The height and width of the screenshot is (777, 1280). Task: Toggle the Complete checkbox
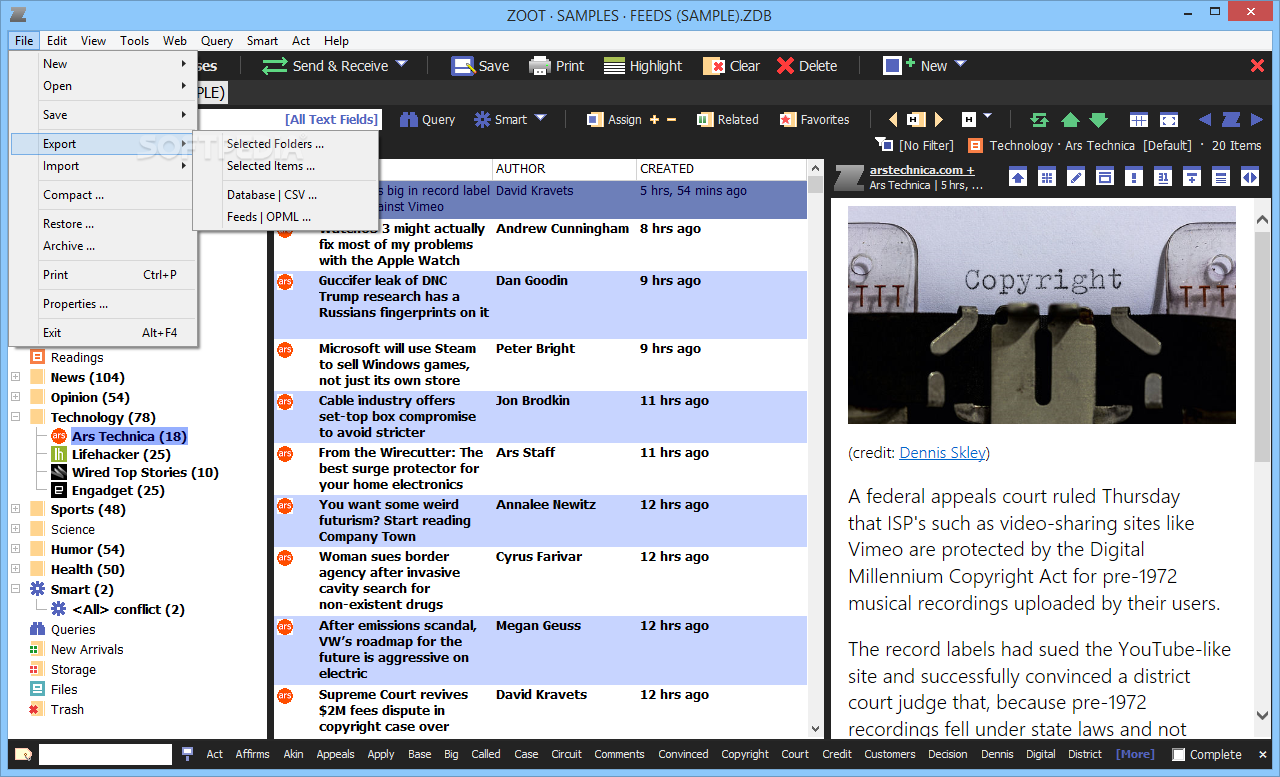pyautogui.click(x=1179, y=755)
